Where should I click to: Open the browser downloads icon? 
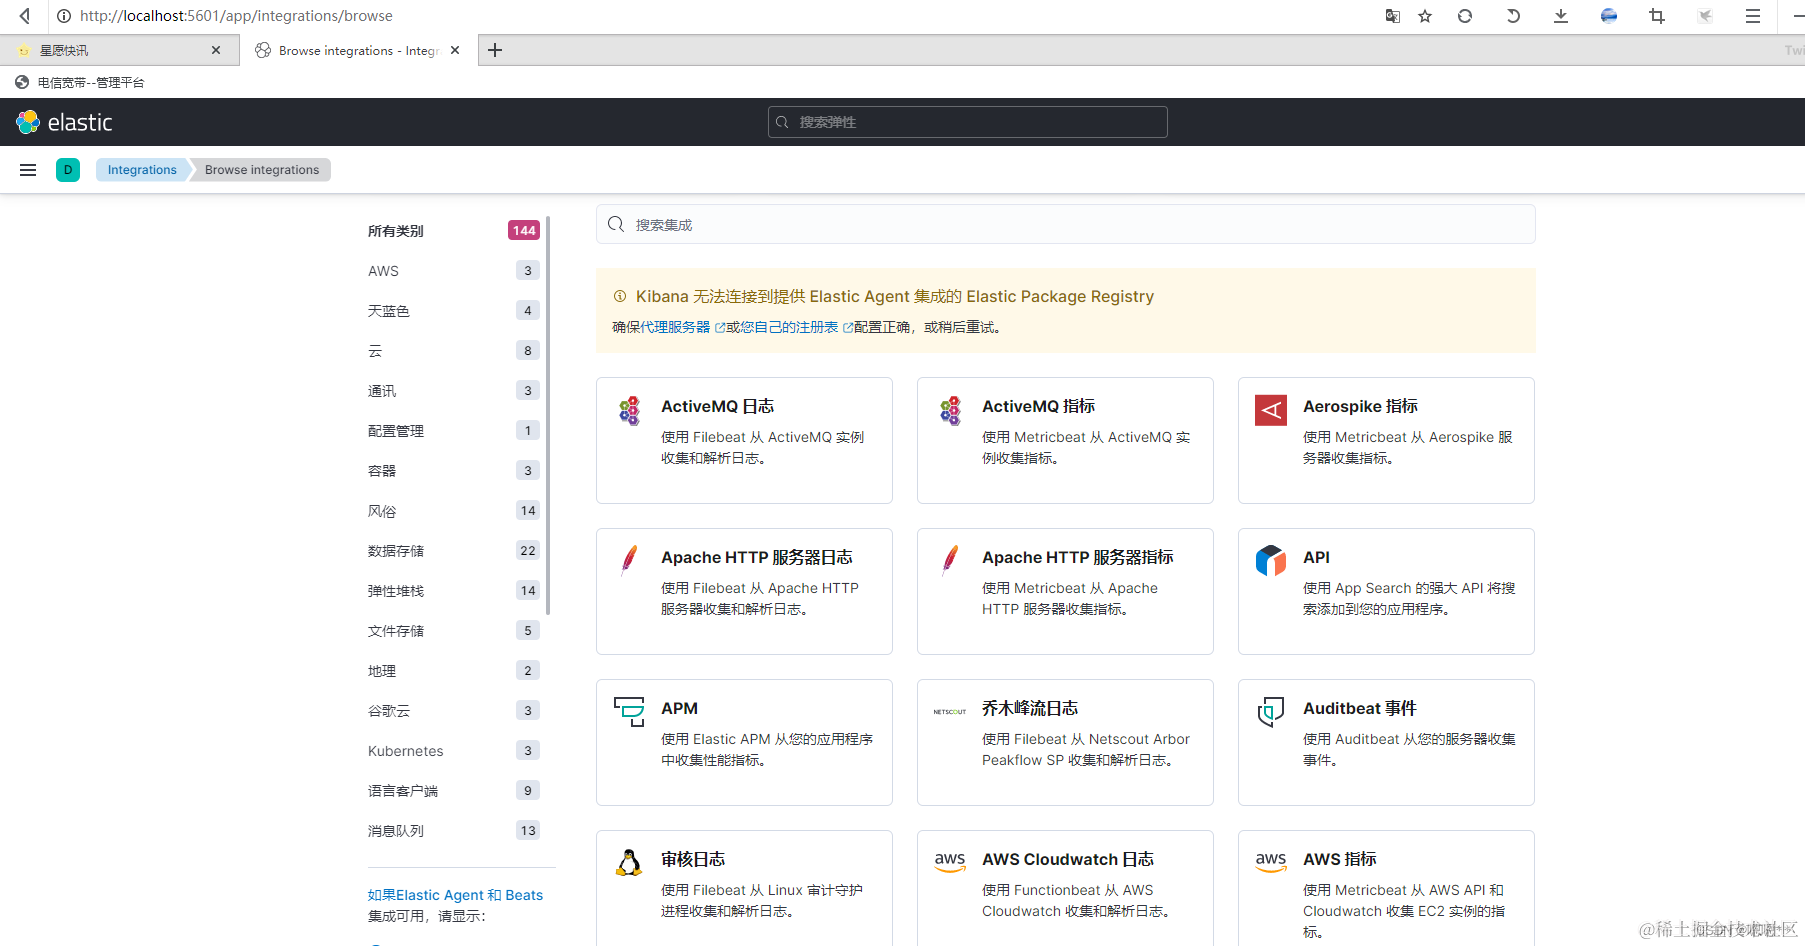point(1561,16)
